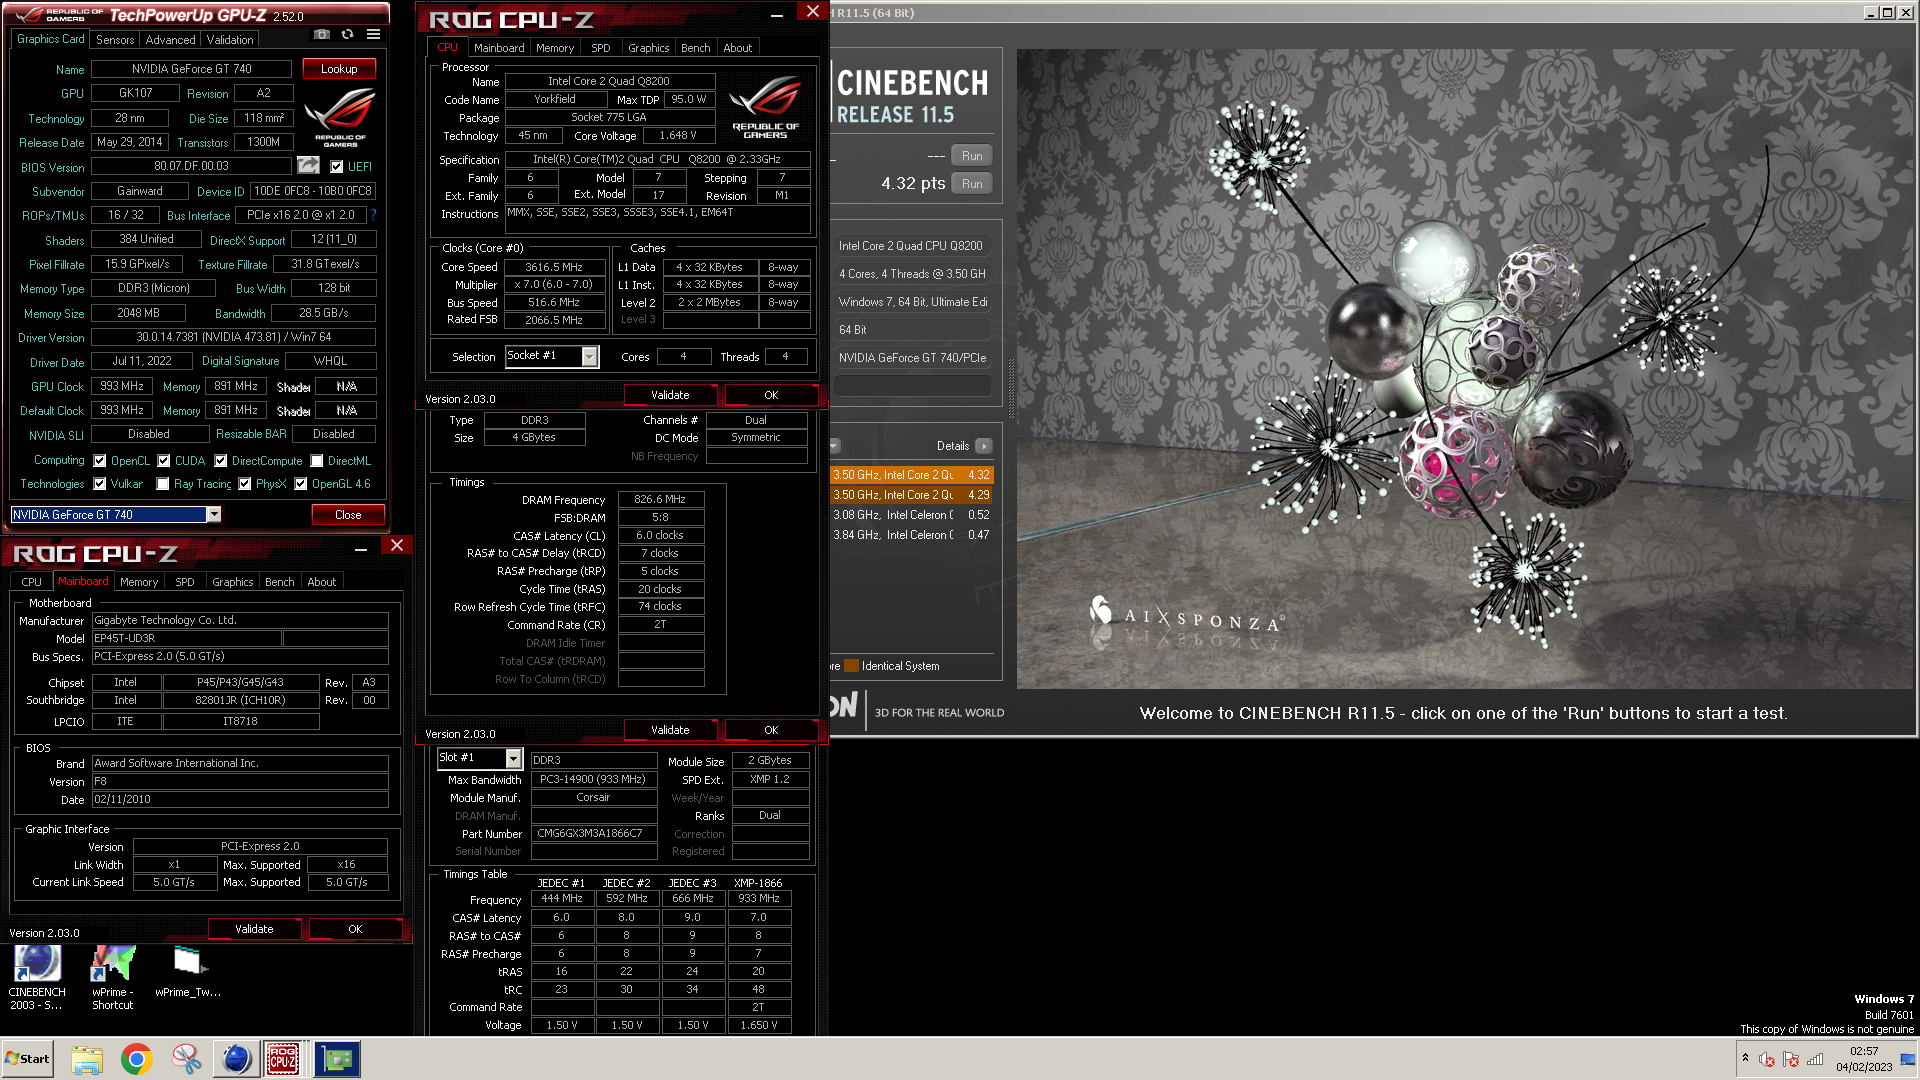The width and height of the screenshot is (1920, 1080).
Task: Toggle the CUDA checkbox
Action: point(164,461)
